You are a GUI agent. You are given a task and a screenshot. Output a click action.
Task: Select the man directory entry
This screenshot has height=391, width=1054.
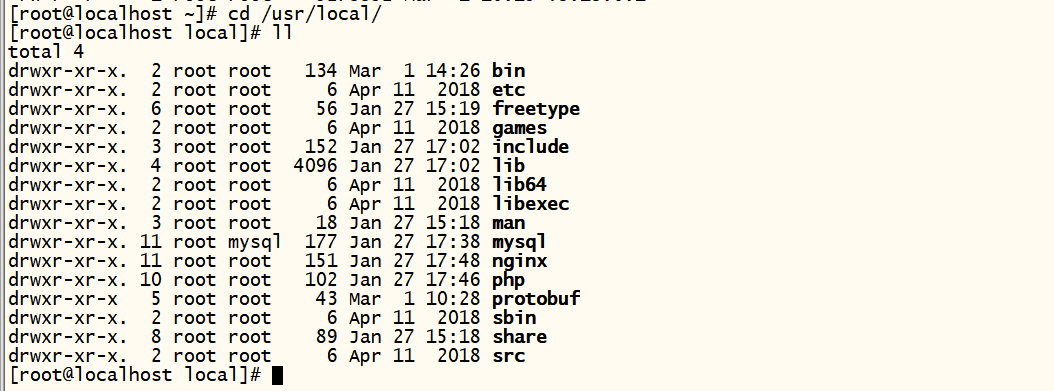(x=508, y=223)
